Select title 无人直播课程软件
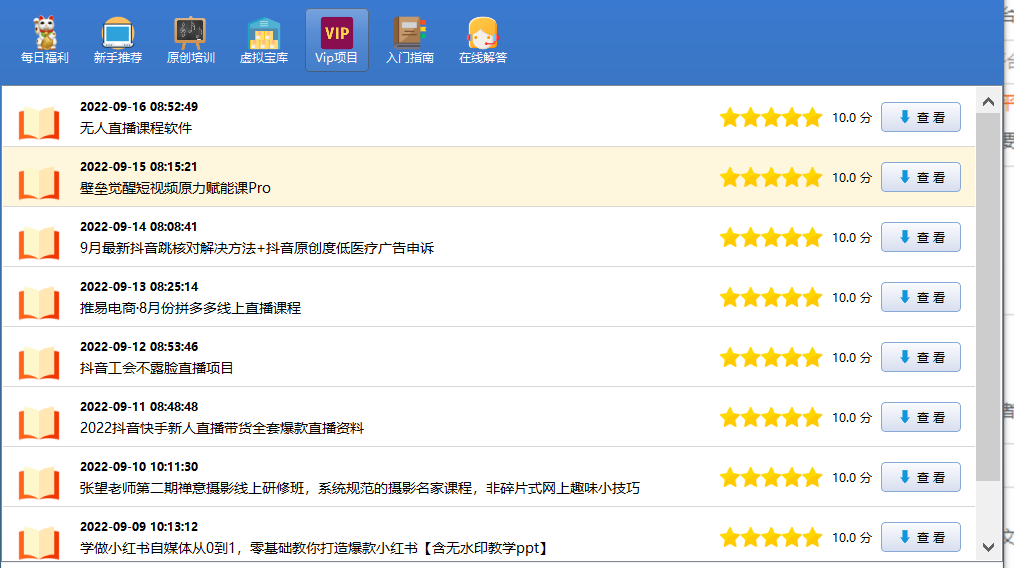1014x568 pixels. (136, 128)
